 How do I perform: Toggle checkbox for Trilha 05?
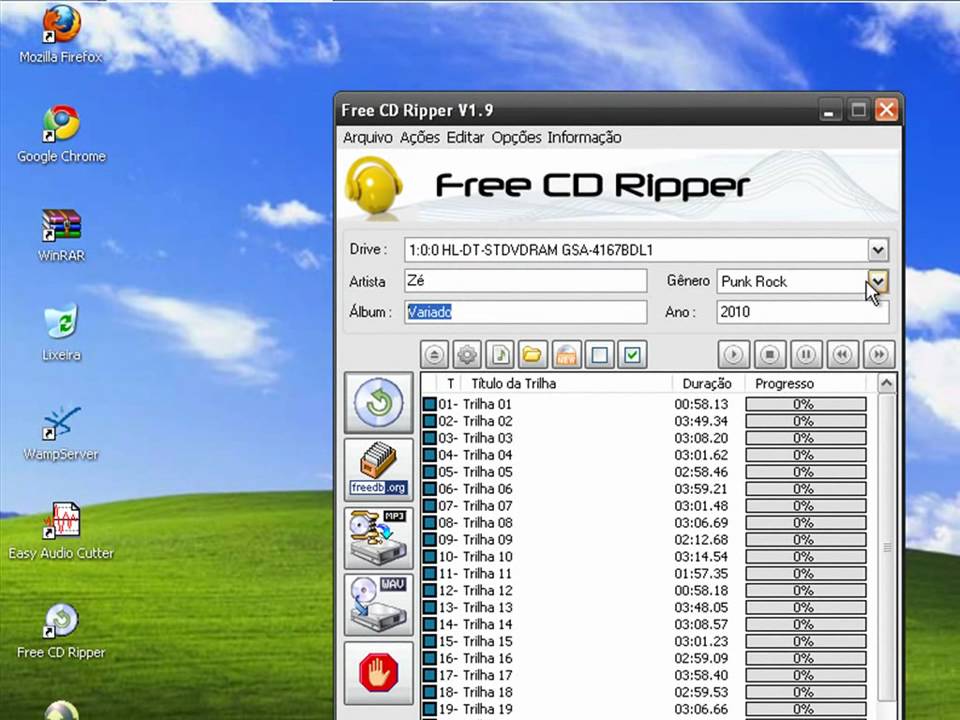point(430,472)
